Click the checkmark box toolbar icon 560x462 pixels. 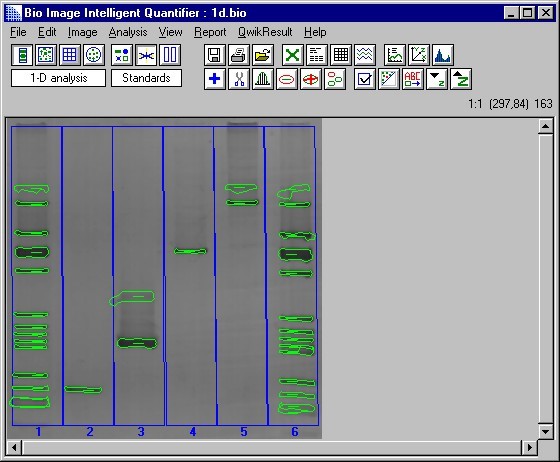365,79
